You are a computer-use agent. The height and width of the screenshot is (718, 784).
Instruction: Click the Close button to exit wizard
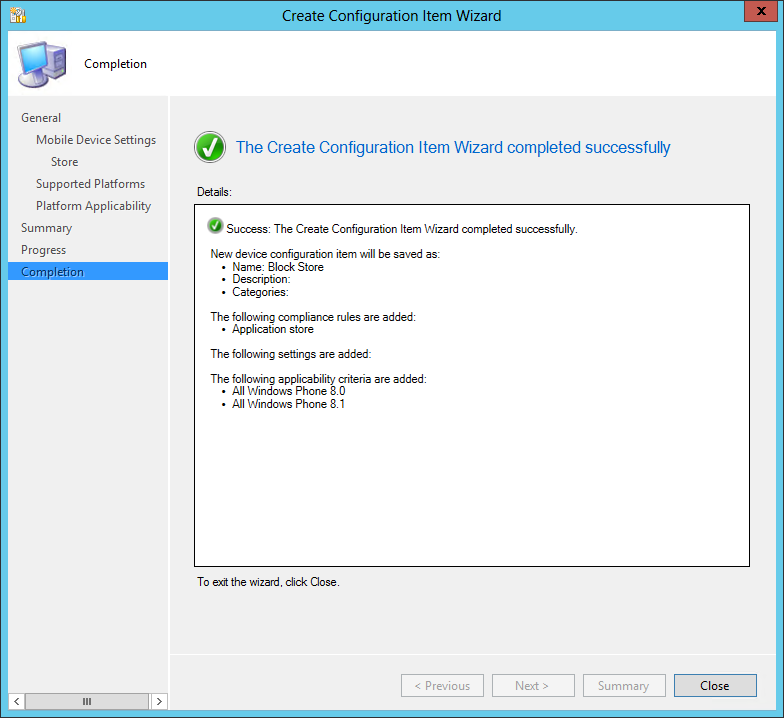715,686
